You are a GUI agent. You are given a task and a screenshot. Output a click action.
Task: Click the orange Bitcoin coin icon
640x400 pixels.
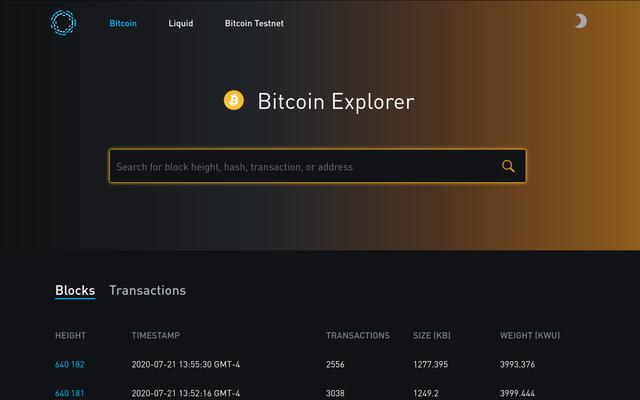click(234, 100)
